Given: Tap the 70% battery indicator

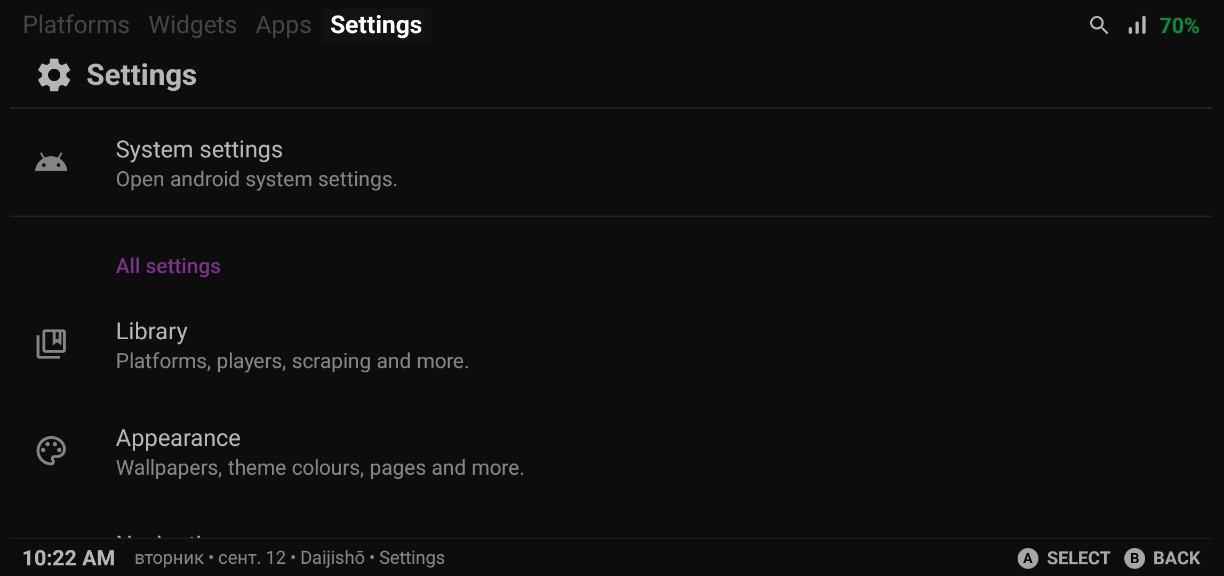Looking at the screenshot, I should (1179, 26).
